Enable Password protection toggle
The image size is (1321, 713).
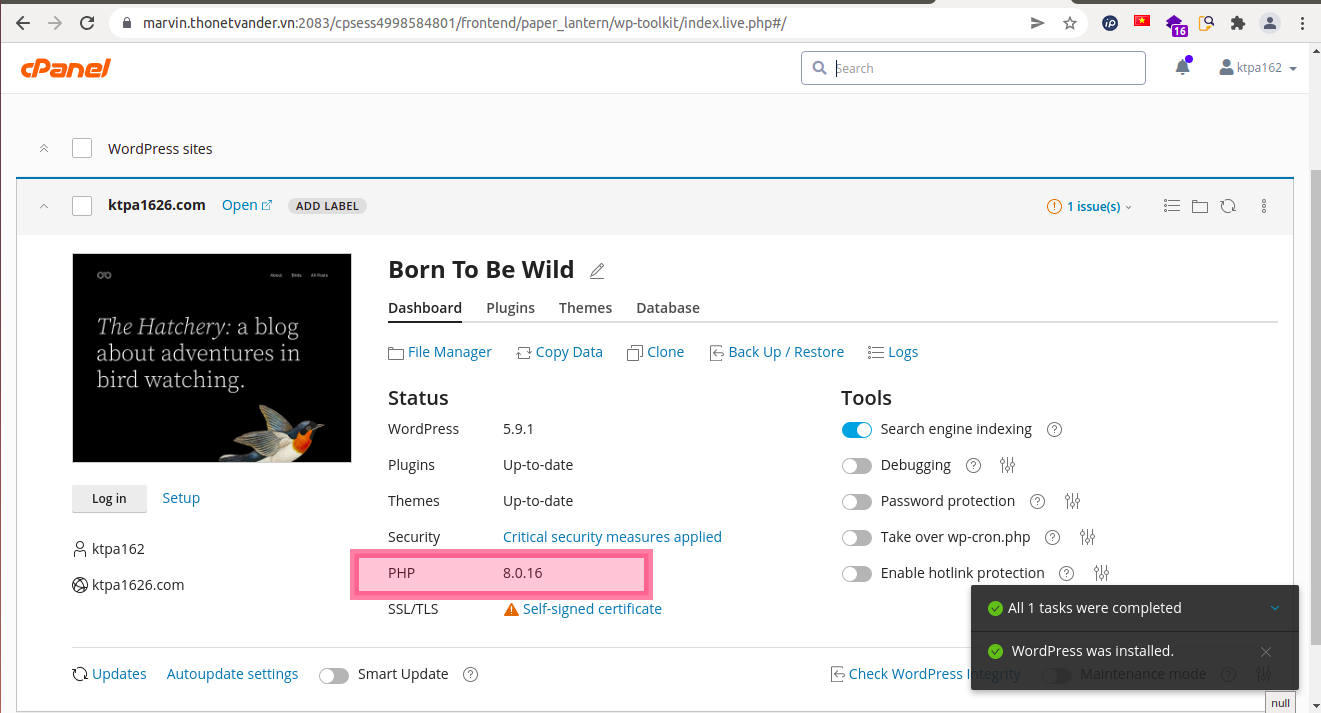[857, 502]
